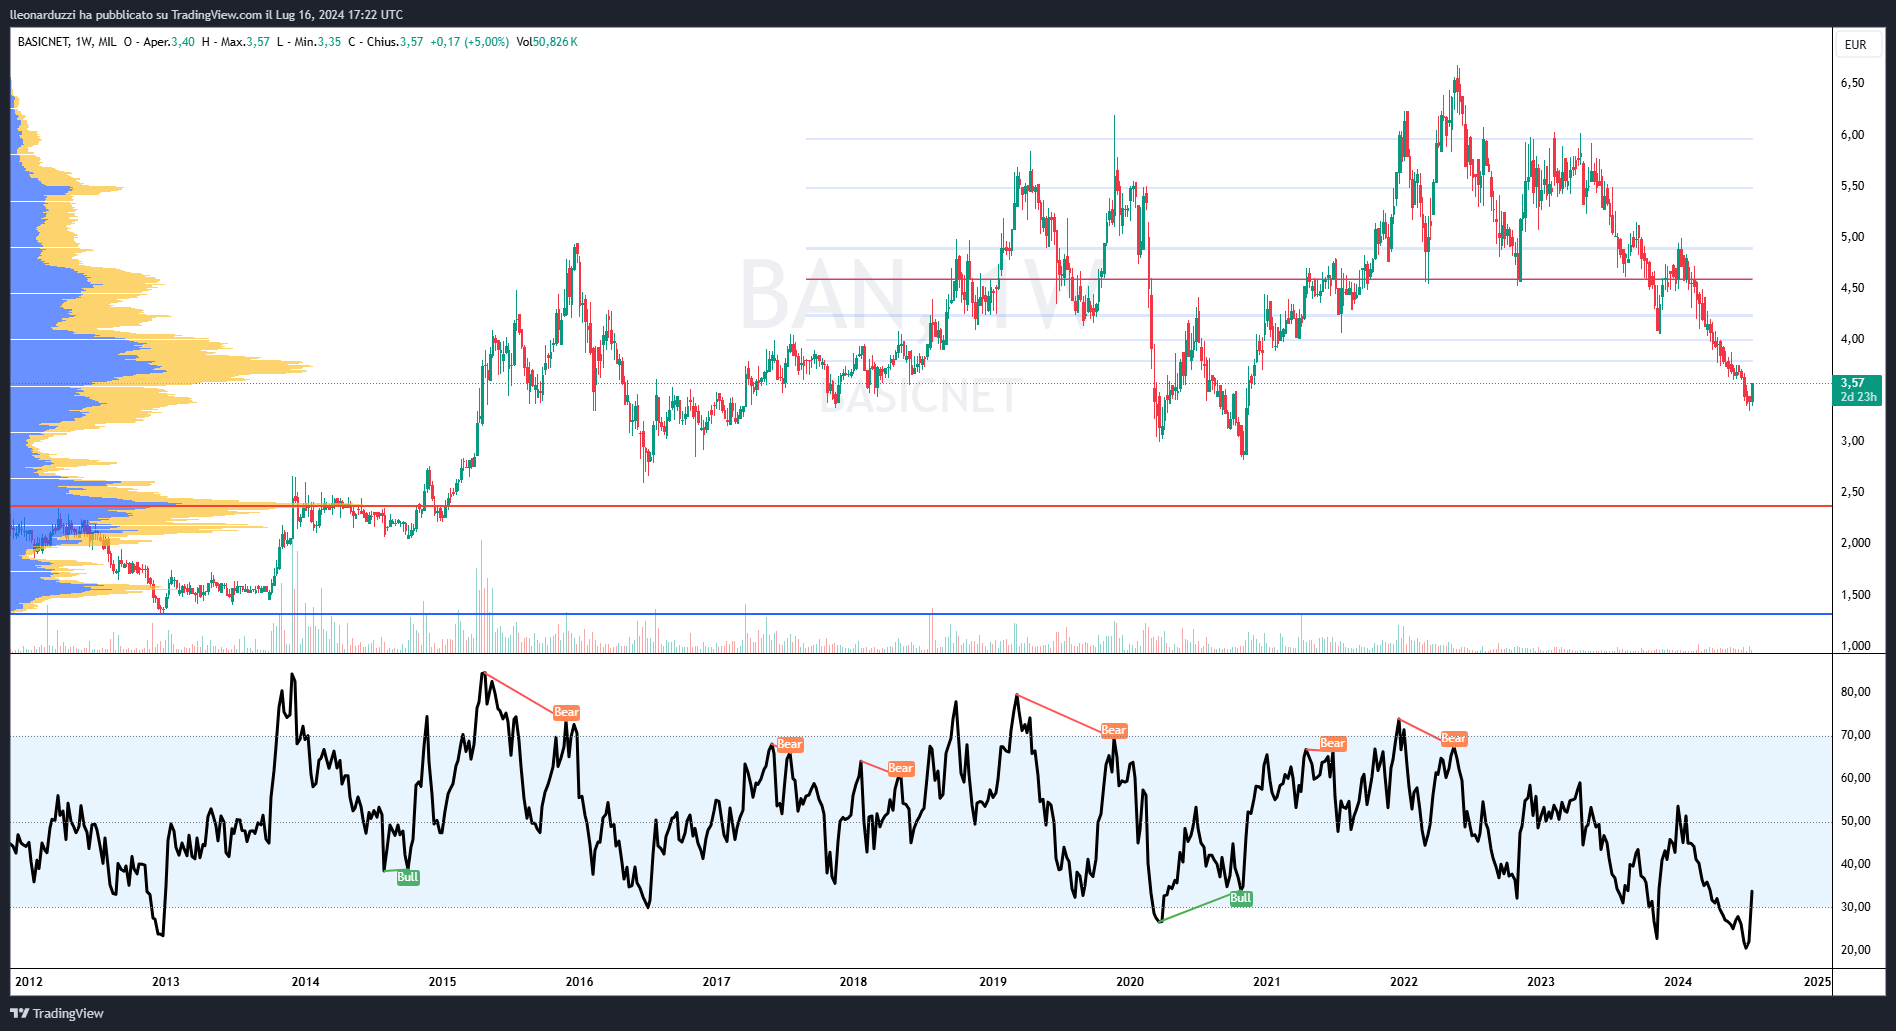Screen dimensions: 1896x1031
Task: Click the 50,00 RSI axis label
Action: [x=1855, y=821]
